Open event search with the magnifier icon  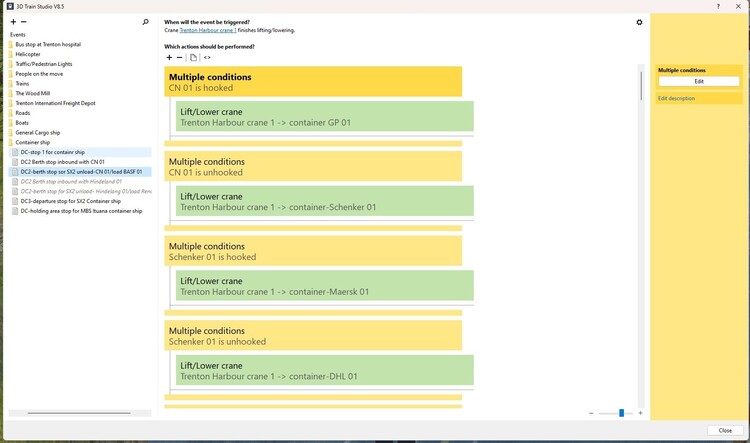pos(145,22)
